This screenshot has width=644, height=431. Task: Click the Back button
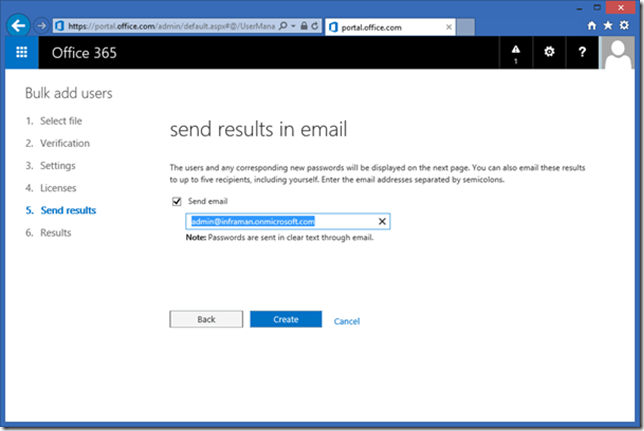(x=206, y=320)
